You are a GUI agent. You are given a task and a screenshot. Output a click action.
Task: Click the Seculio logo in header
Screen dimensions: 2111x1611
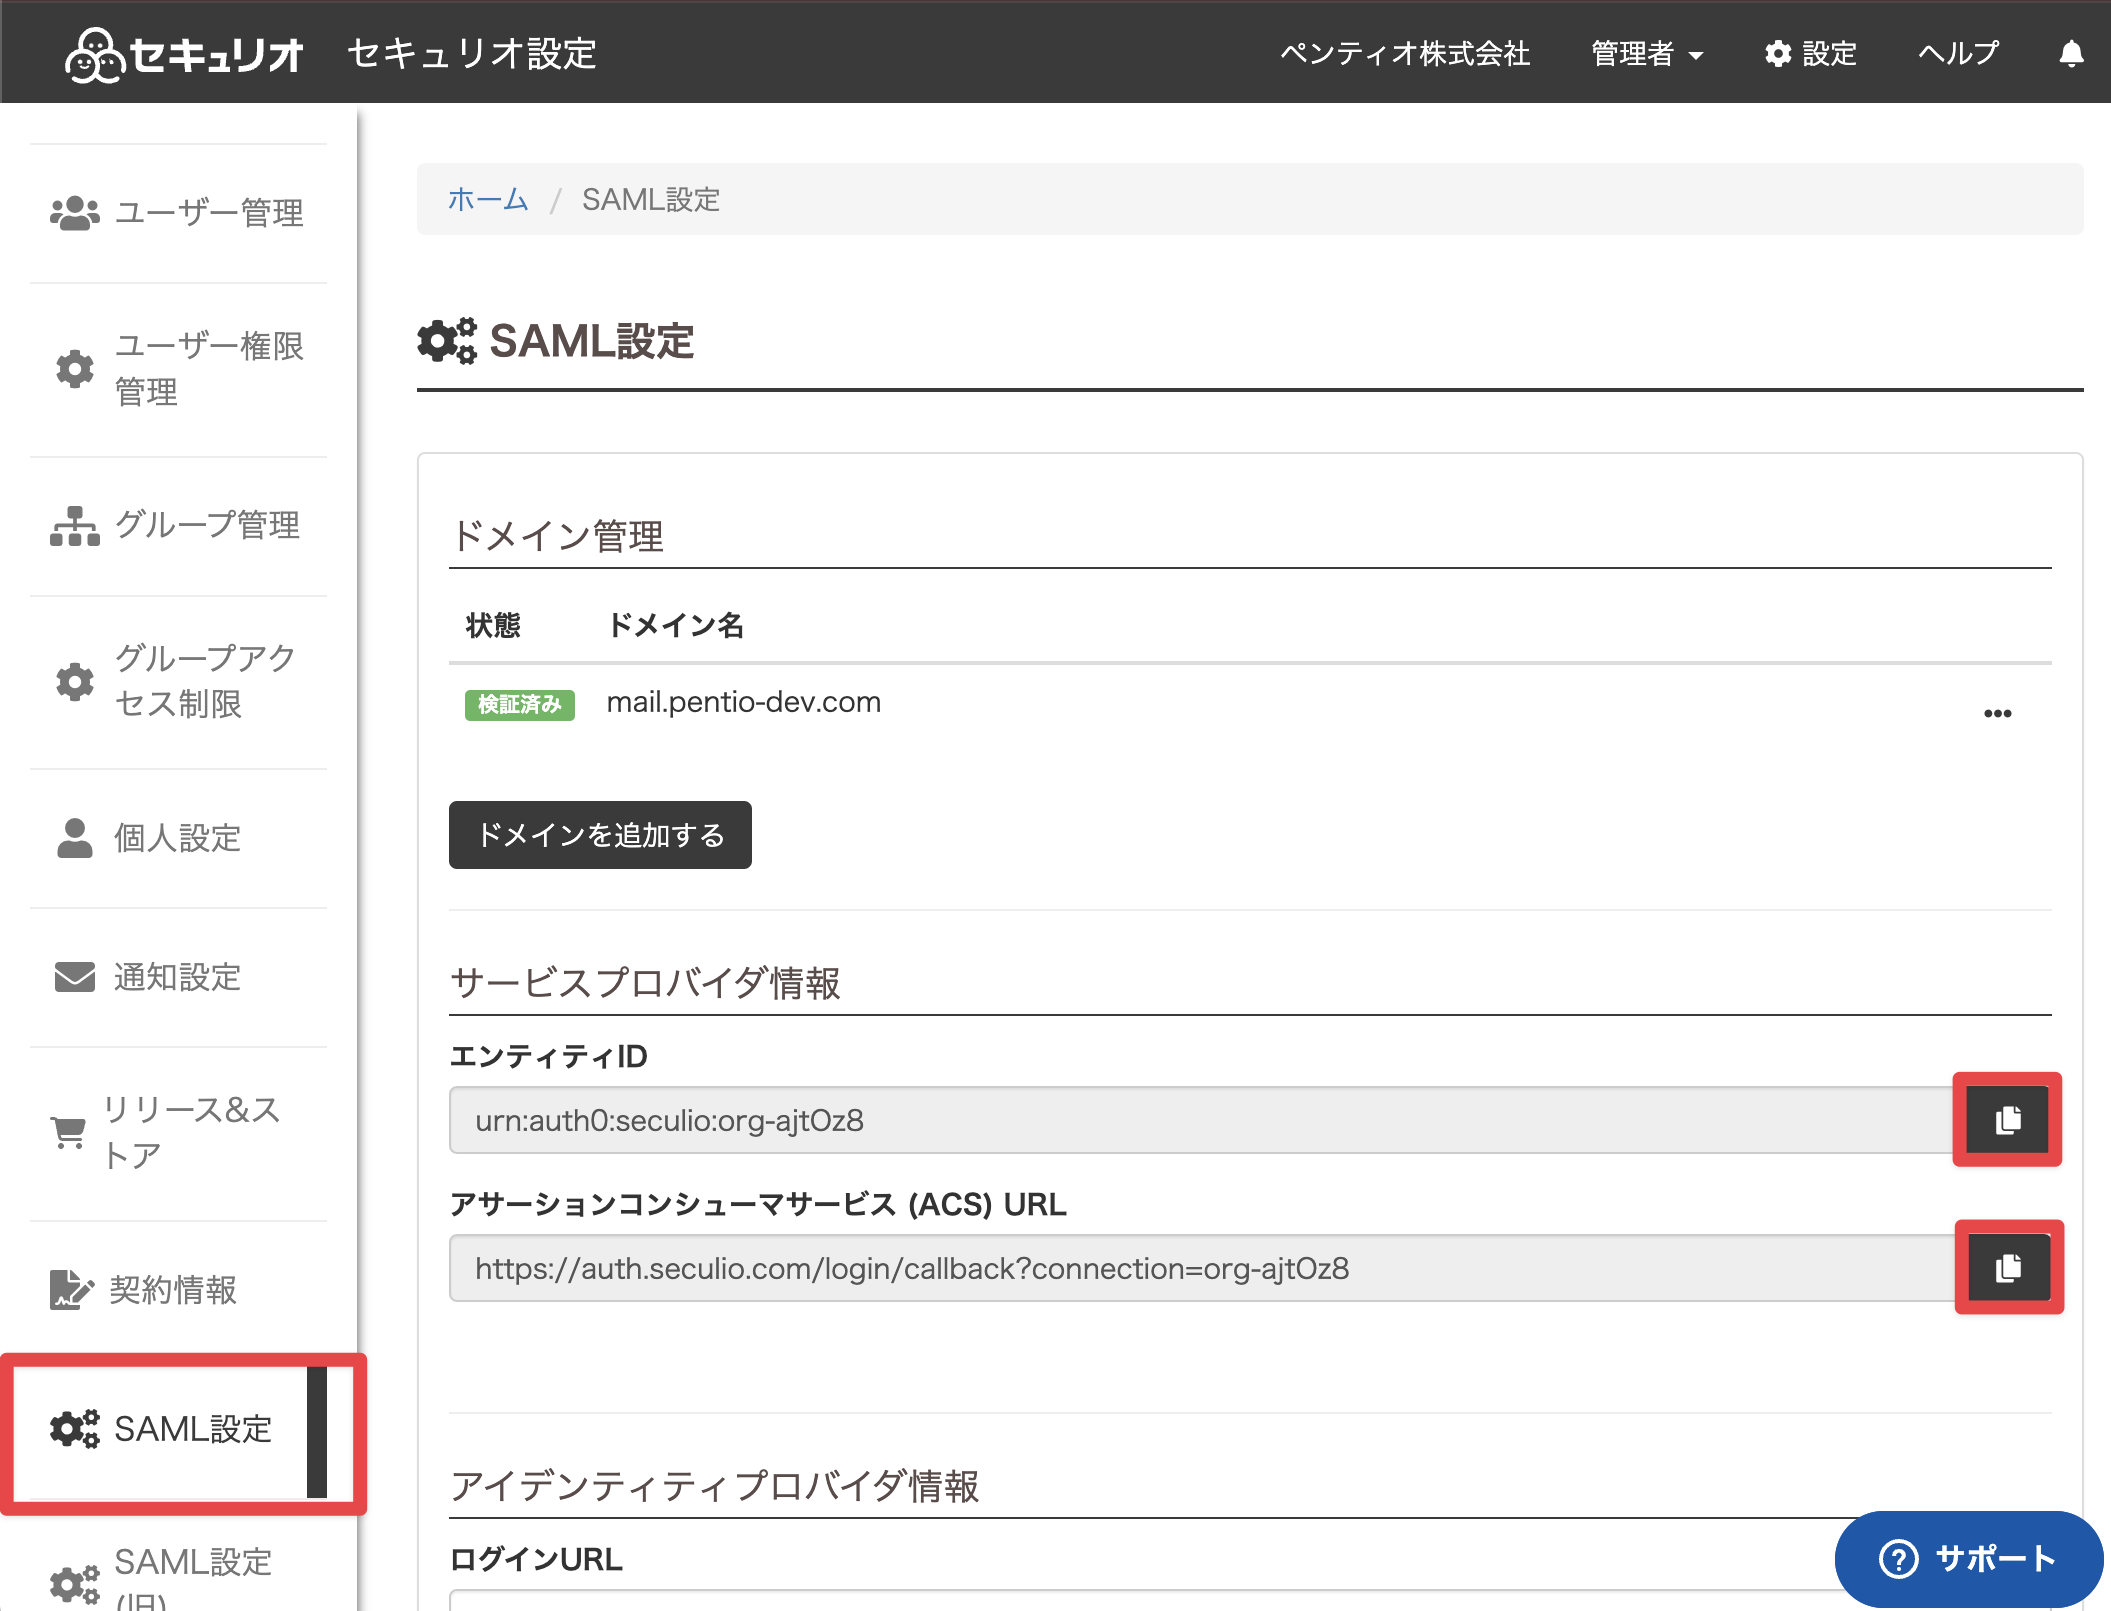point(184,53)
